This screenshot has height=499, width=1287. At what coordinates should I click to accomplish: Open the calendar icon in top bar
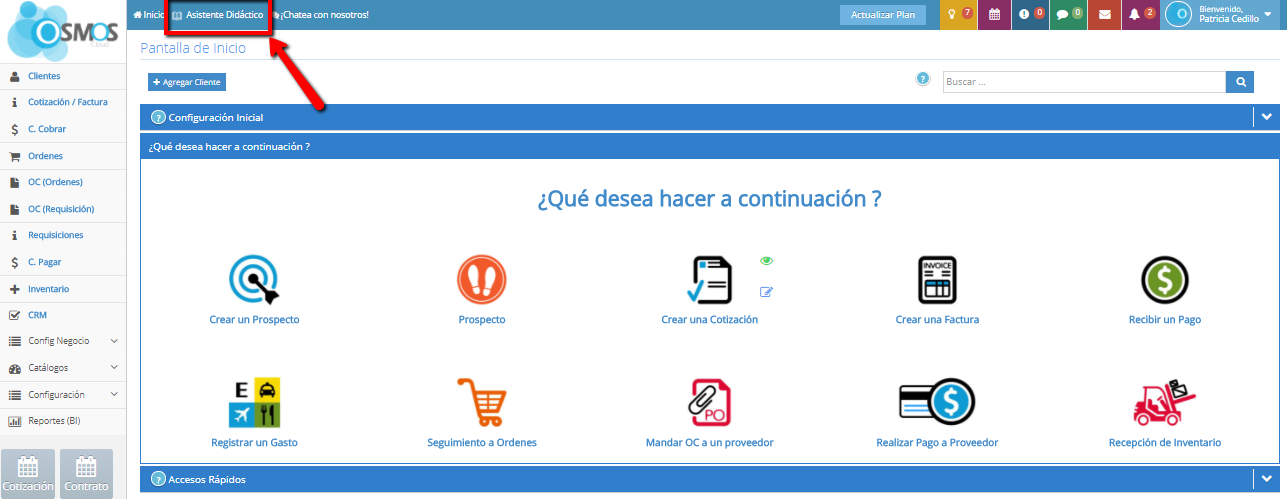994,14
